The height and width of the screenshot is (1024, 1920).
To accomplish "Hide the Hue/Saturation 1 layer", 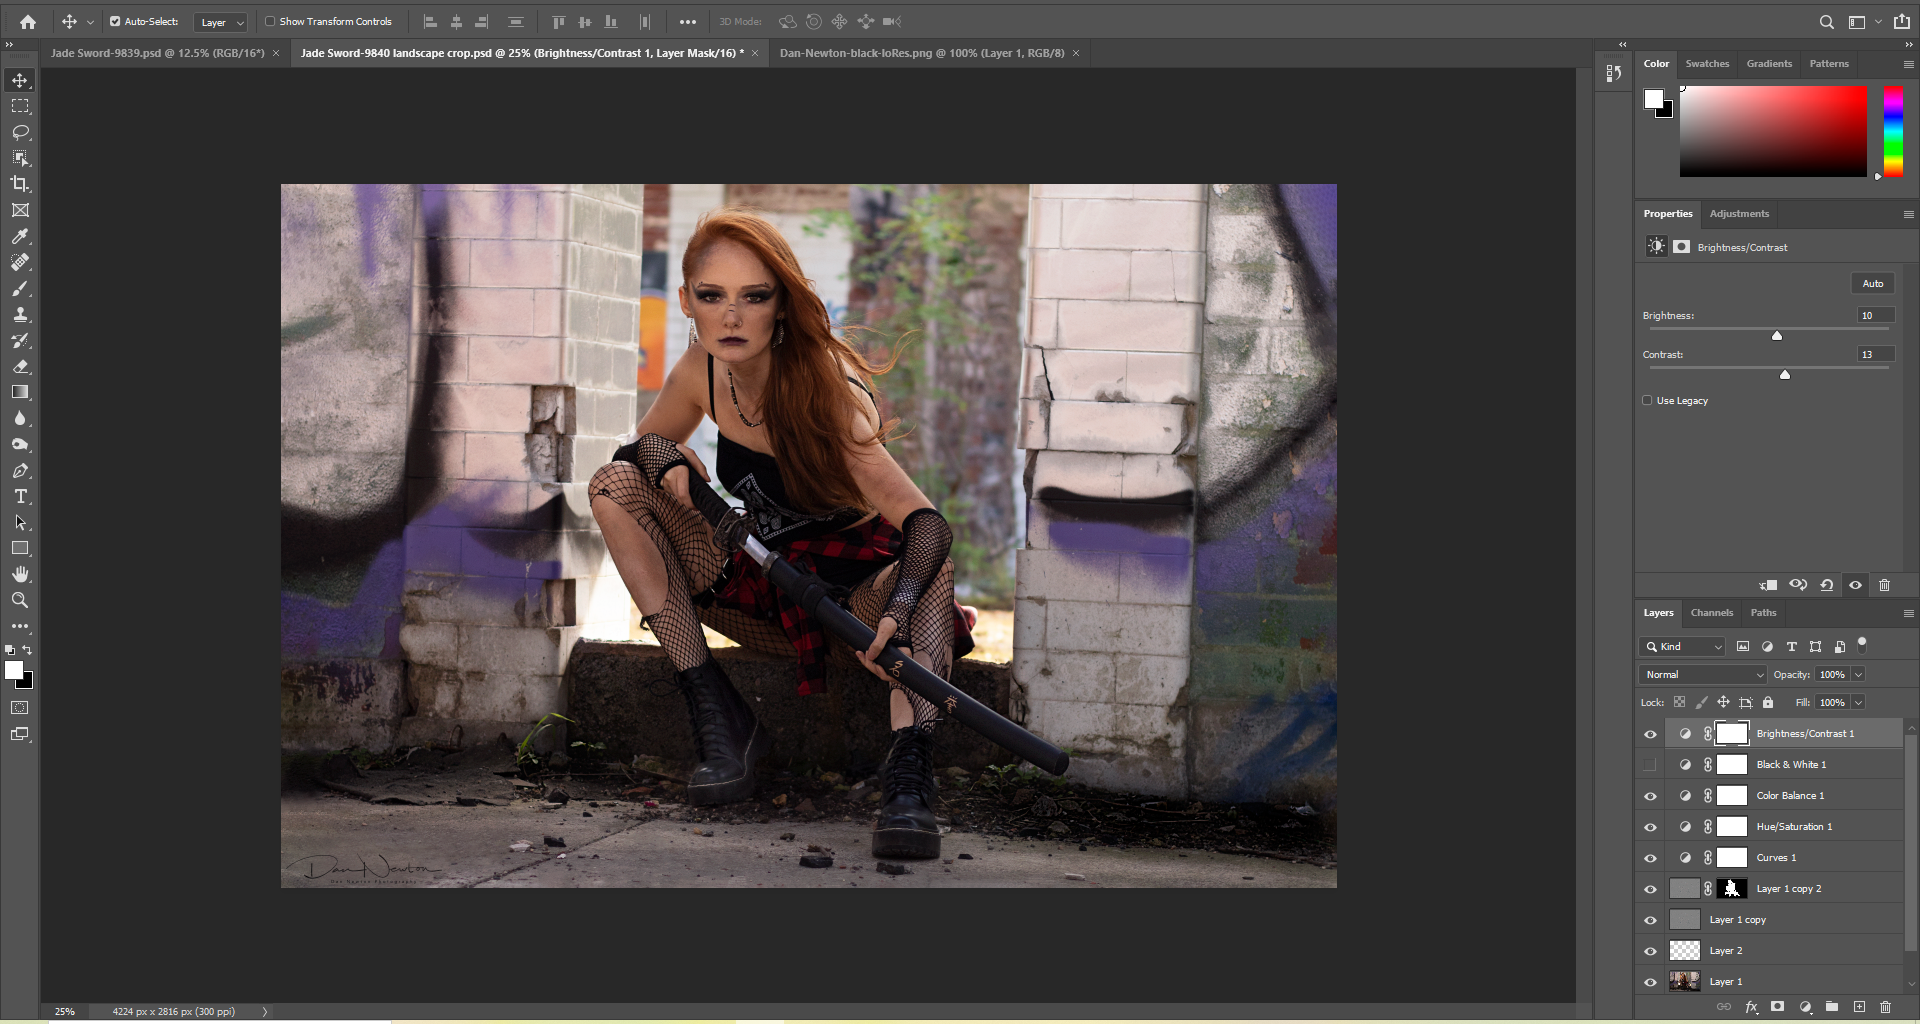I will pos(1650,827).
